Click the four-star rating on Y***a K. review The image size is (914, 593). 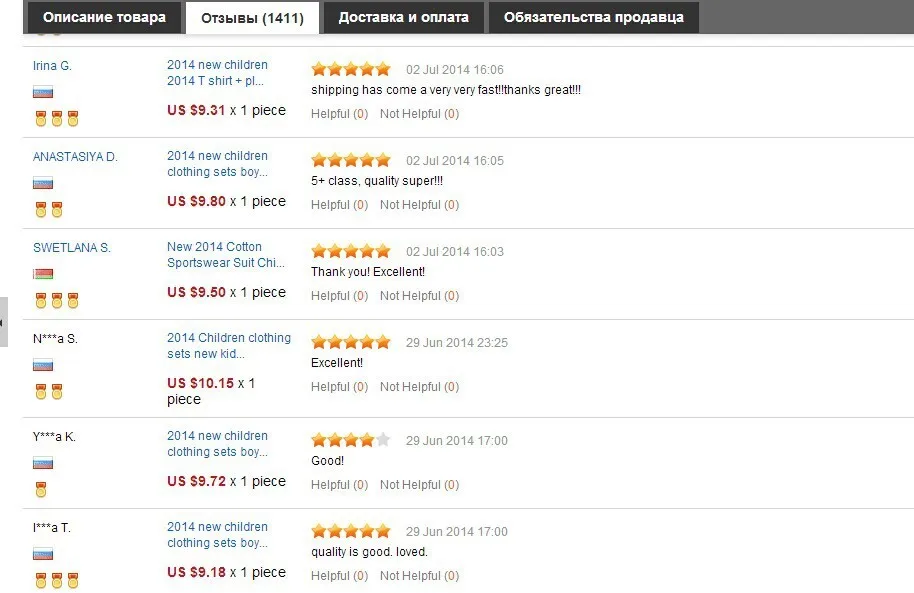click(x=350, y=440)
